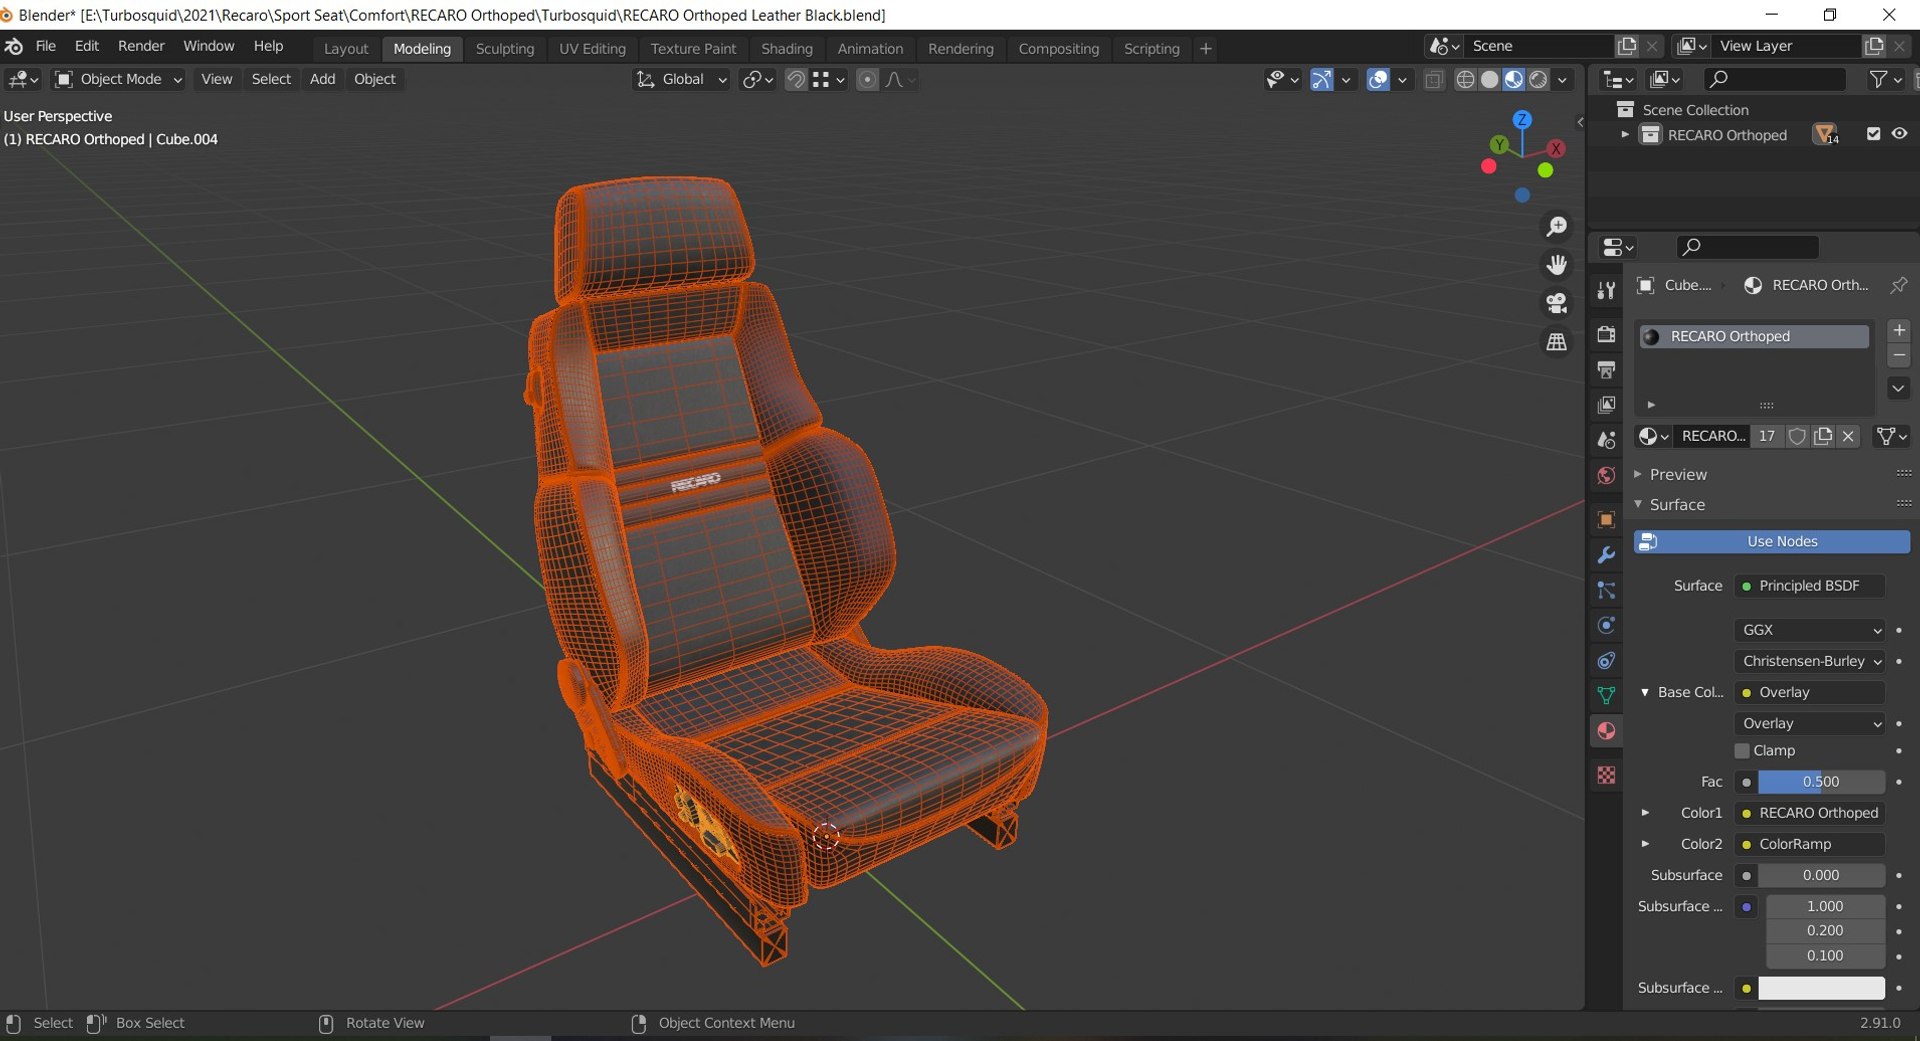Expand the Color2 ColorRamp row
1920x1041 pixels.
click(x=1645, y=844)
